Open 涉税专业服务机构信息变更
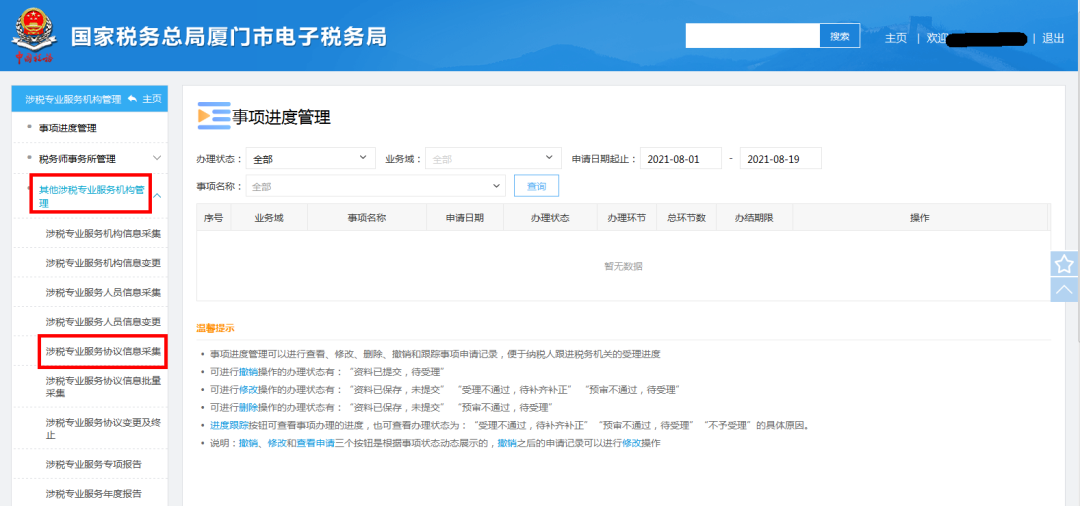 [103, 263]
